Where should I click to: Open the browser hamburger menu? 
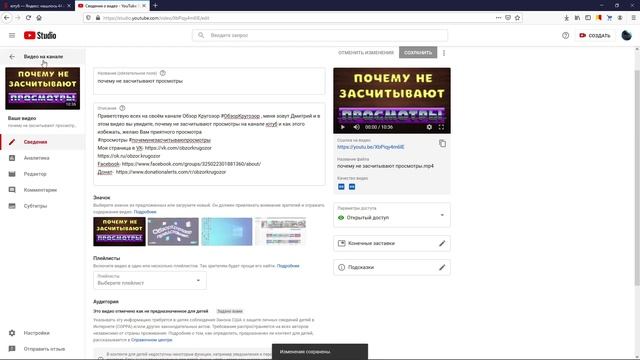coord(633,18)
